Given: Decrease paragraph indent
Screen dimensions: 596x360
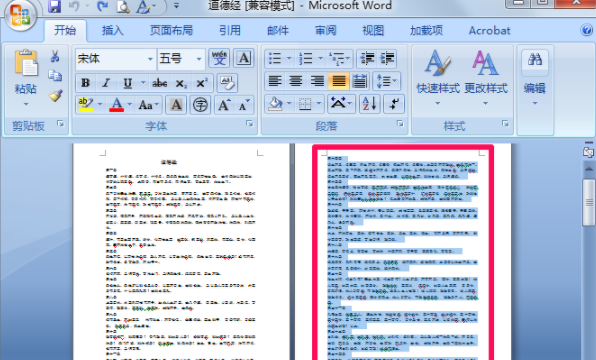Looking at the screenshot, I should coord(367,59).
